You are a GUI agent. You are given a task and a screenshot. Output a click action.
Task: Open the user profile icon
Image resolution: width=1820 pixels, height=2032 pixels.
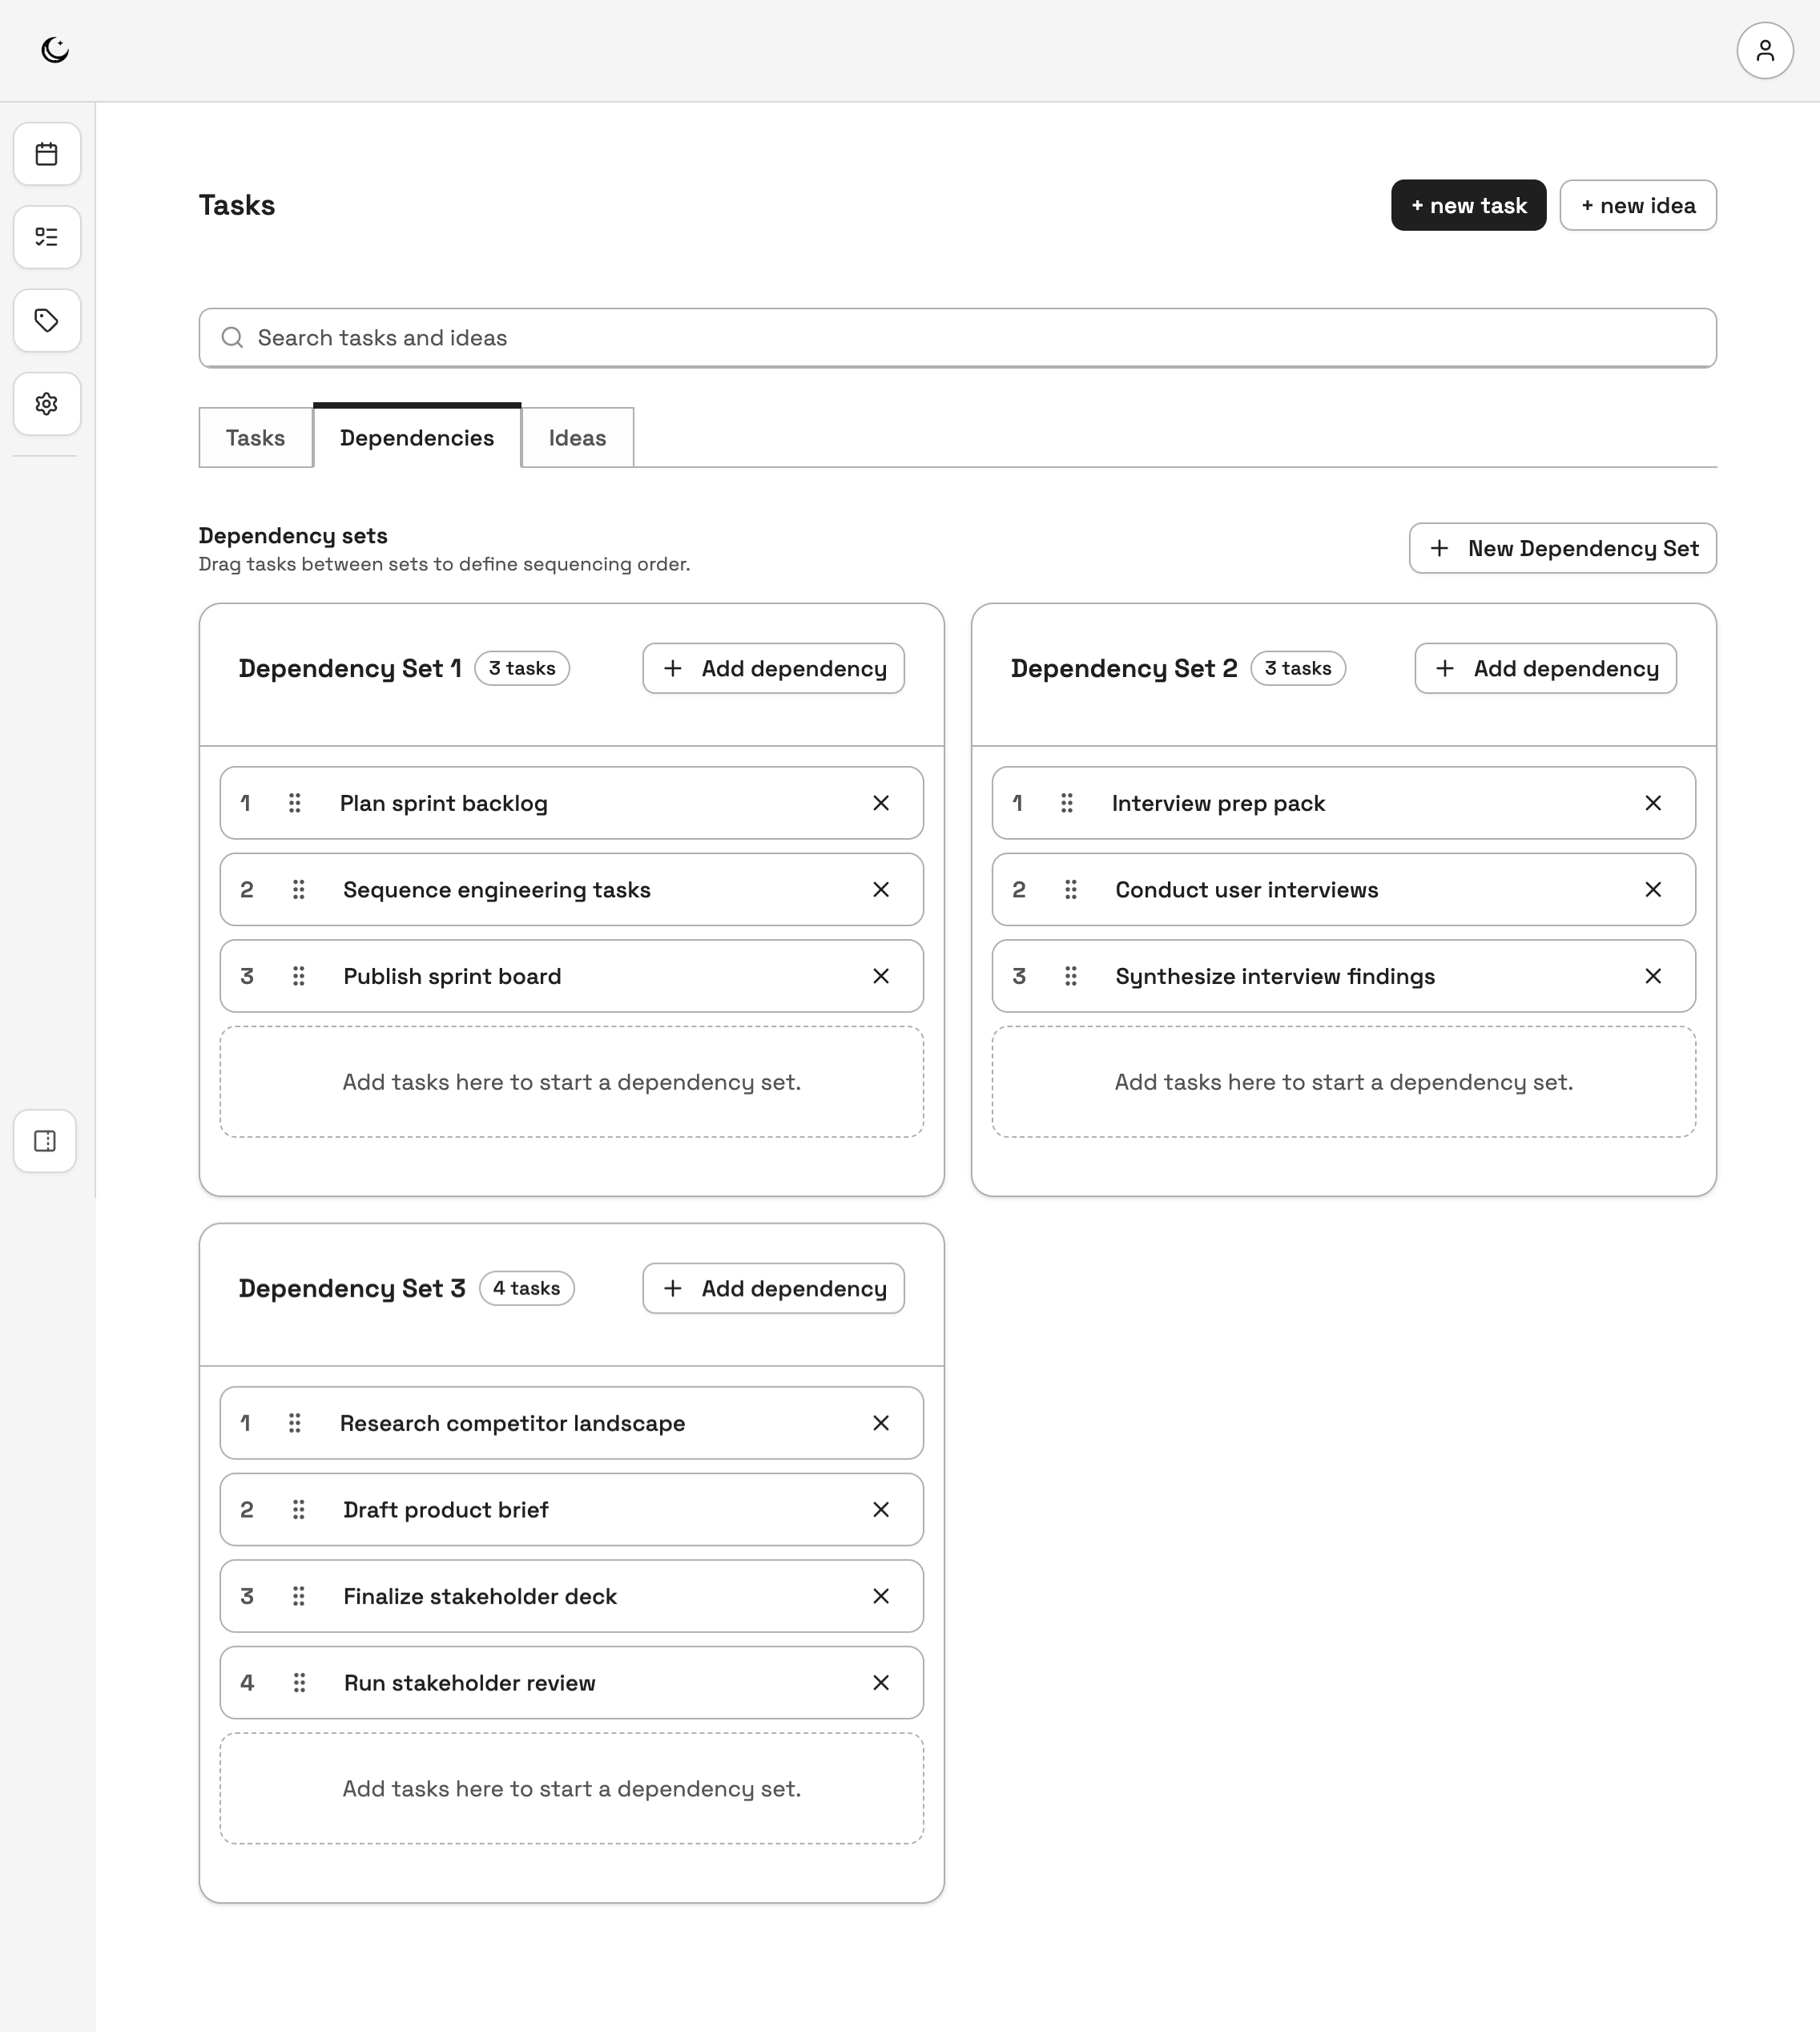[1764, 50]
